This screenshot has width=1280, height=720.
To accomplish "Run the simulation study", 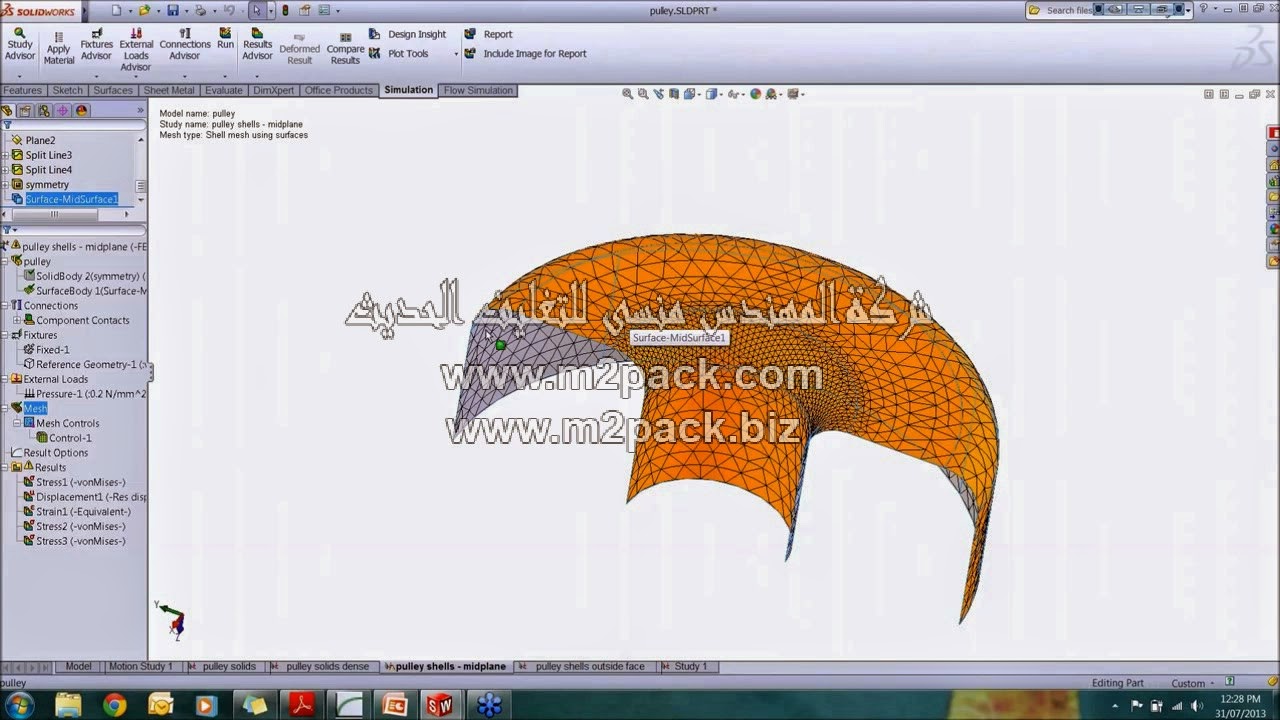I will (x=225, y=38).
